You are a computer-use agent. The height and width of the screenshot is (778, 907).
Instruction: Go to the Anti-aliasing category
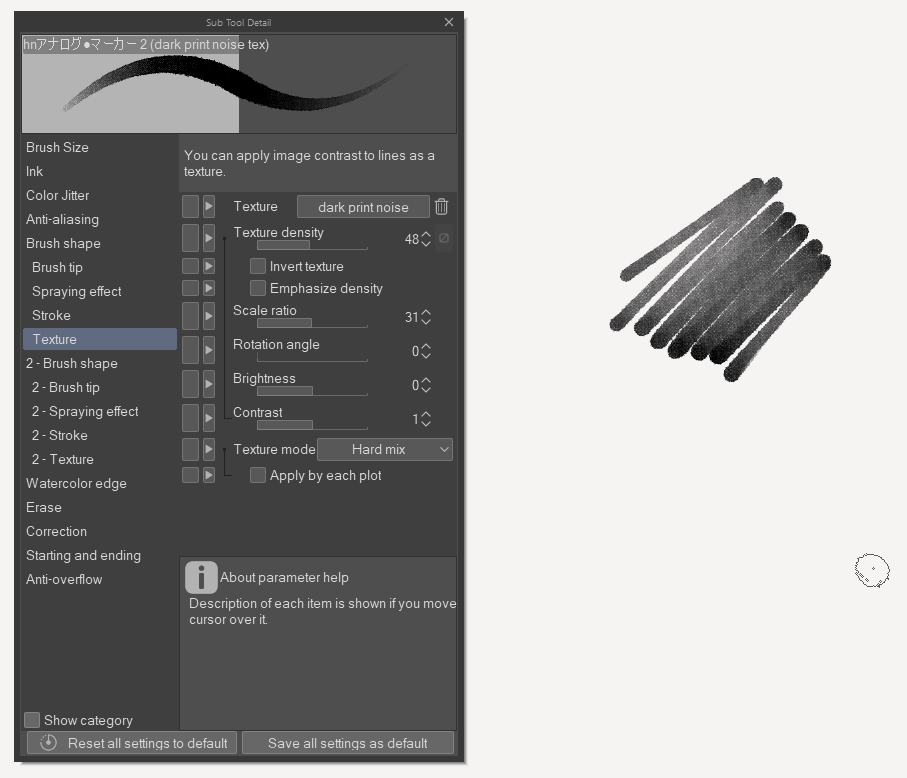[99, 219]
